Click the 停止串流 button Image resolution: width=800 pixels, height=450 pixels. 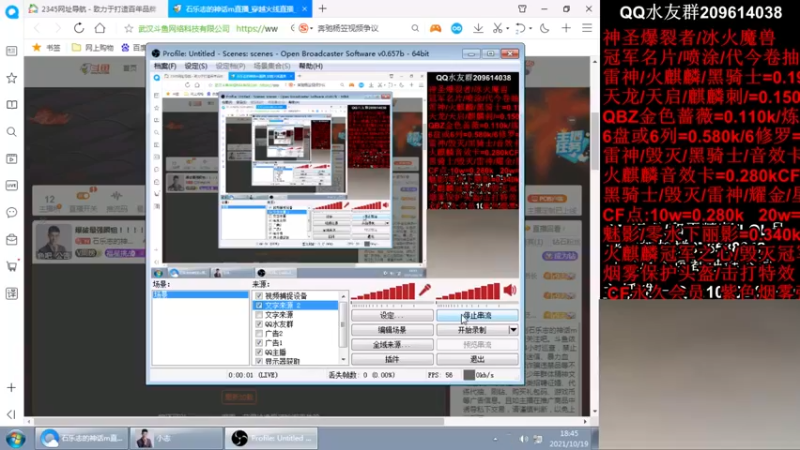point(477,316)
